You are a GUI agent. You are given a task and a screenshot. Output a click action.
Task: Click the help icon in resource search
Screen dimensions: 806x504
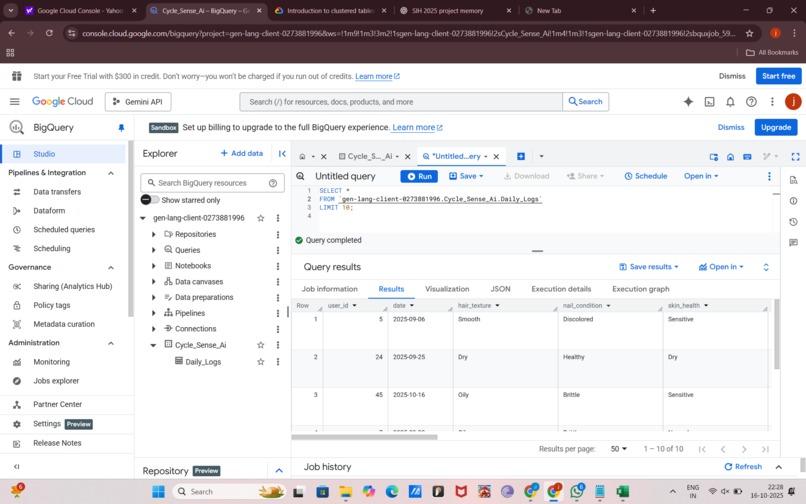tap(273, 183)
